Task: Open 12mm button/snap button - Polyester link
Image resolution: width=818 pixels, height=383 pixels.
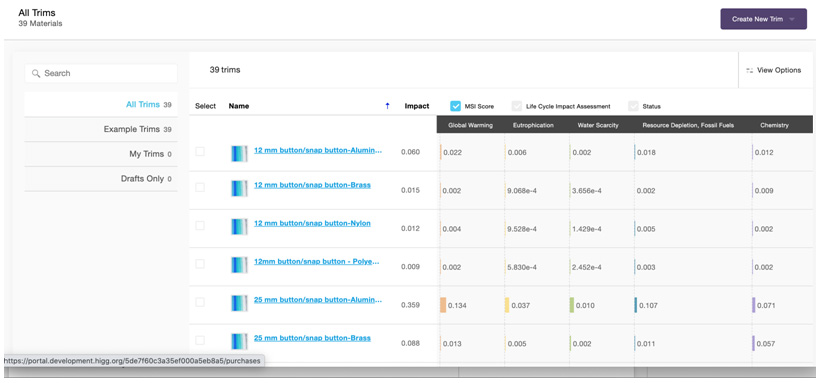Action: click(x=316, y=261)
